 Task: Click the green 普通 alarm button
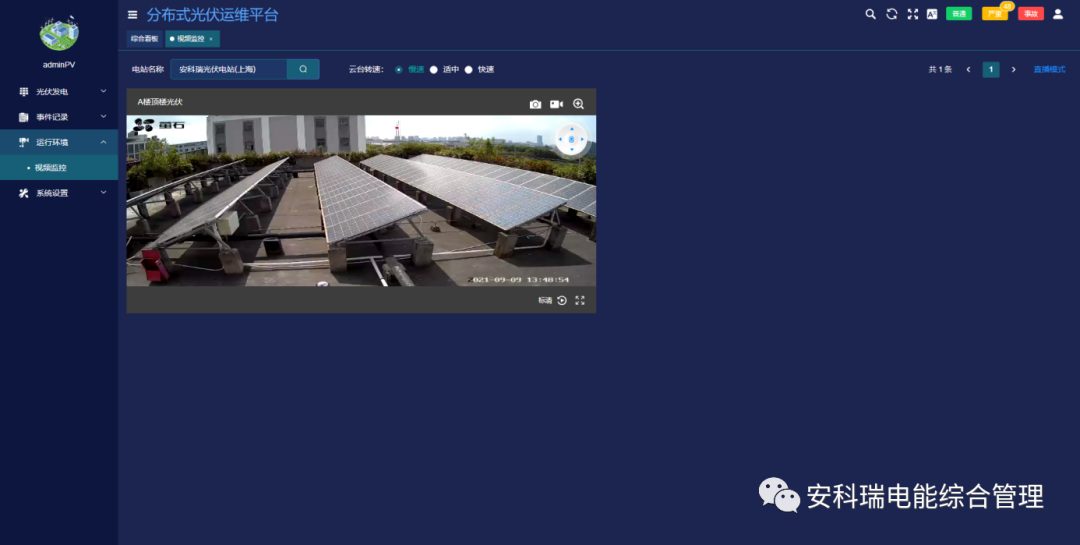[959, 14]
